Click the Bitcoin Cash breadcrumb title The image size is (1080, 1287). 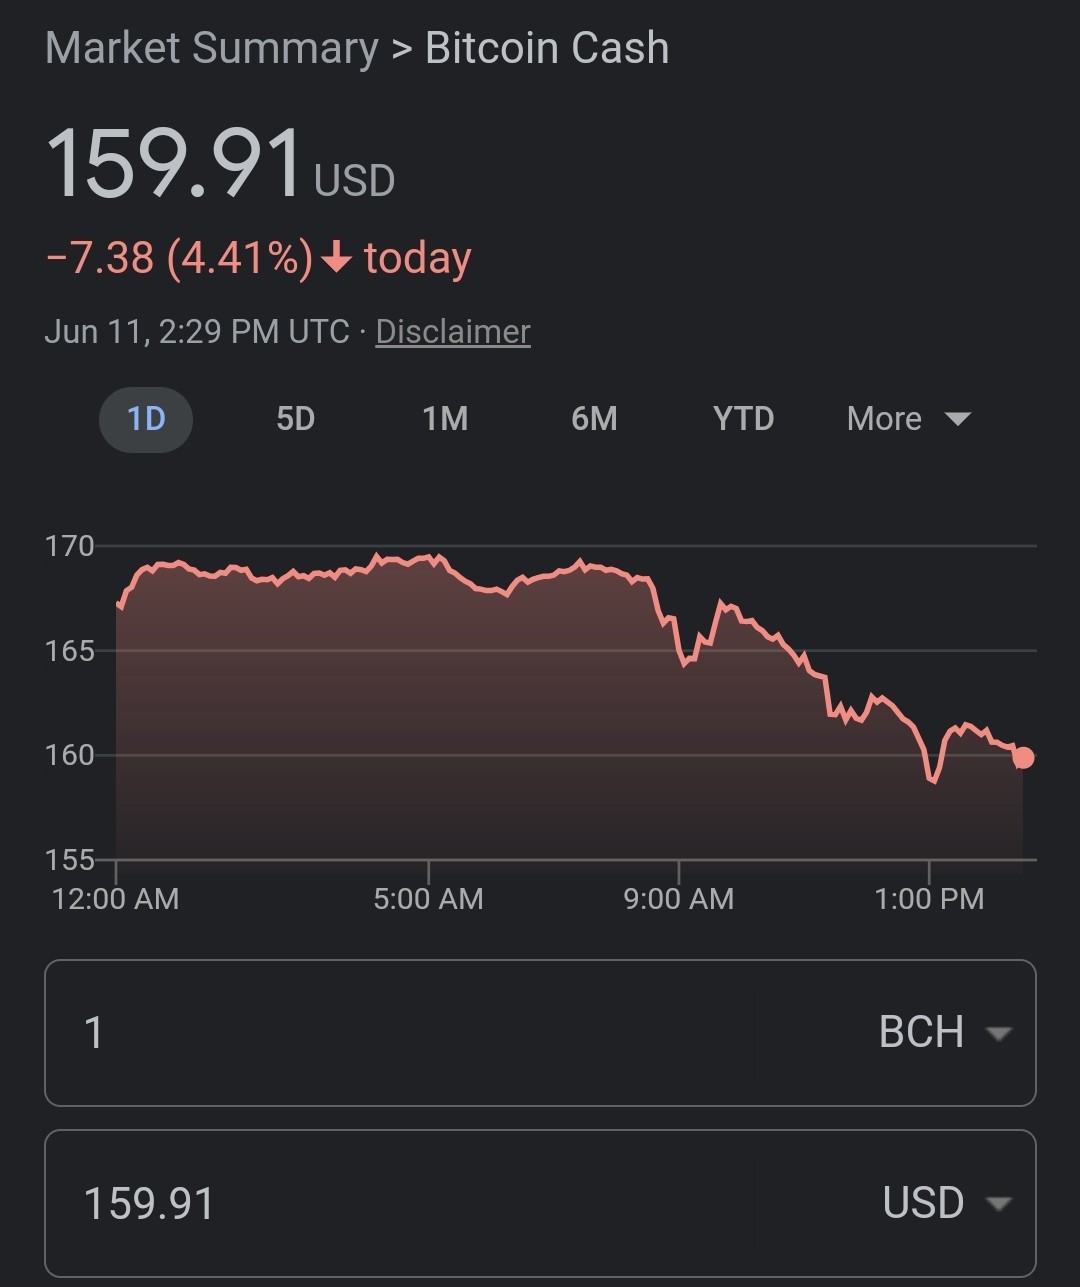(547, 48)
